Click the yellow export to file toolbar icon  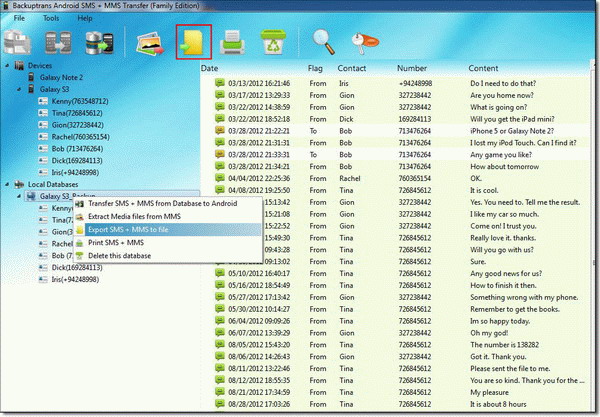[x=194, y=42]
